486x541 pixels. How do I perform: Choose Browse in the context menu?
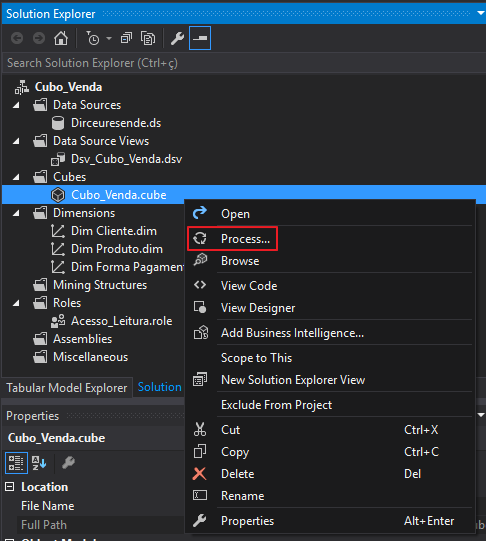click(240, 261)
